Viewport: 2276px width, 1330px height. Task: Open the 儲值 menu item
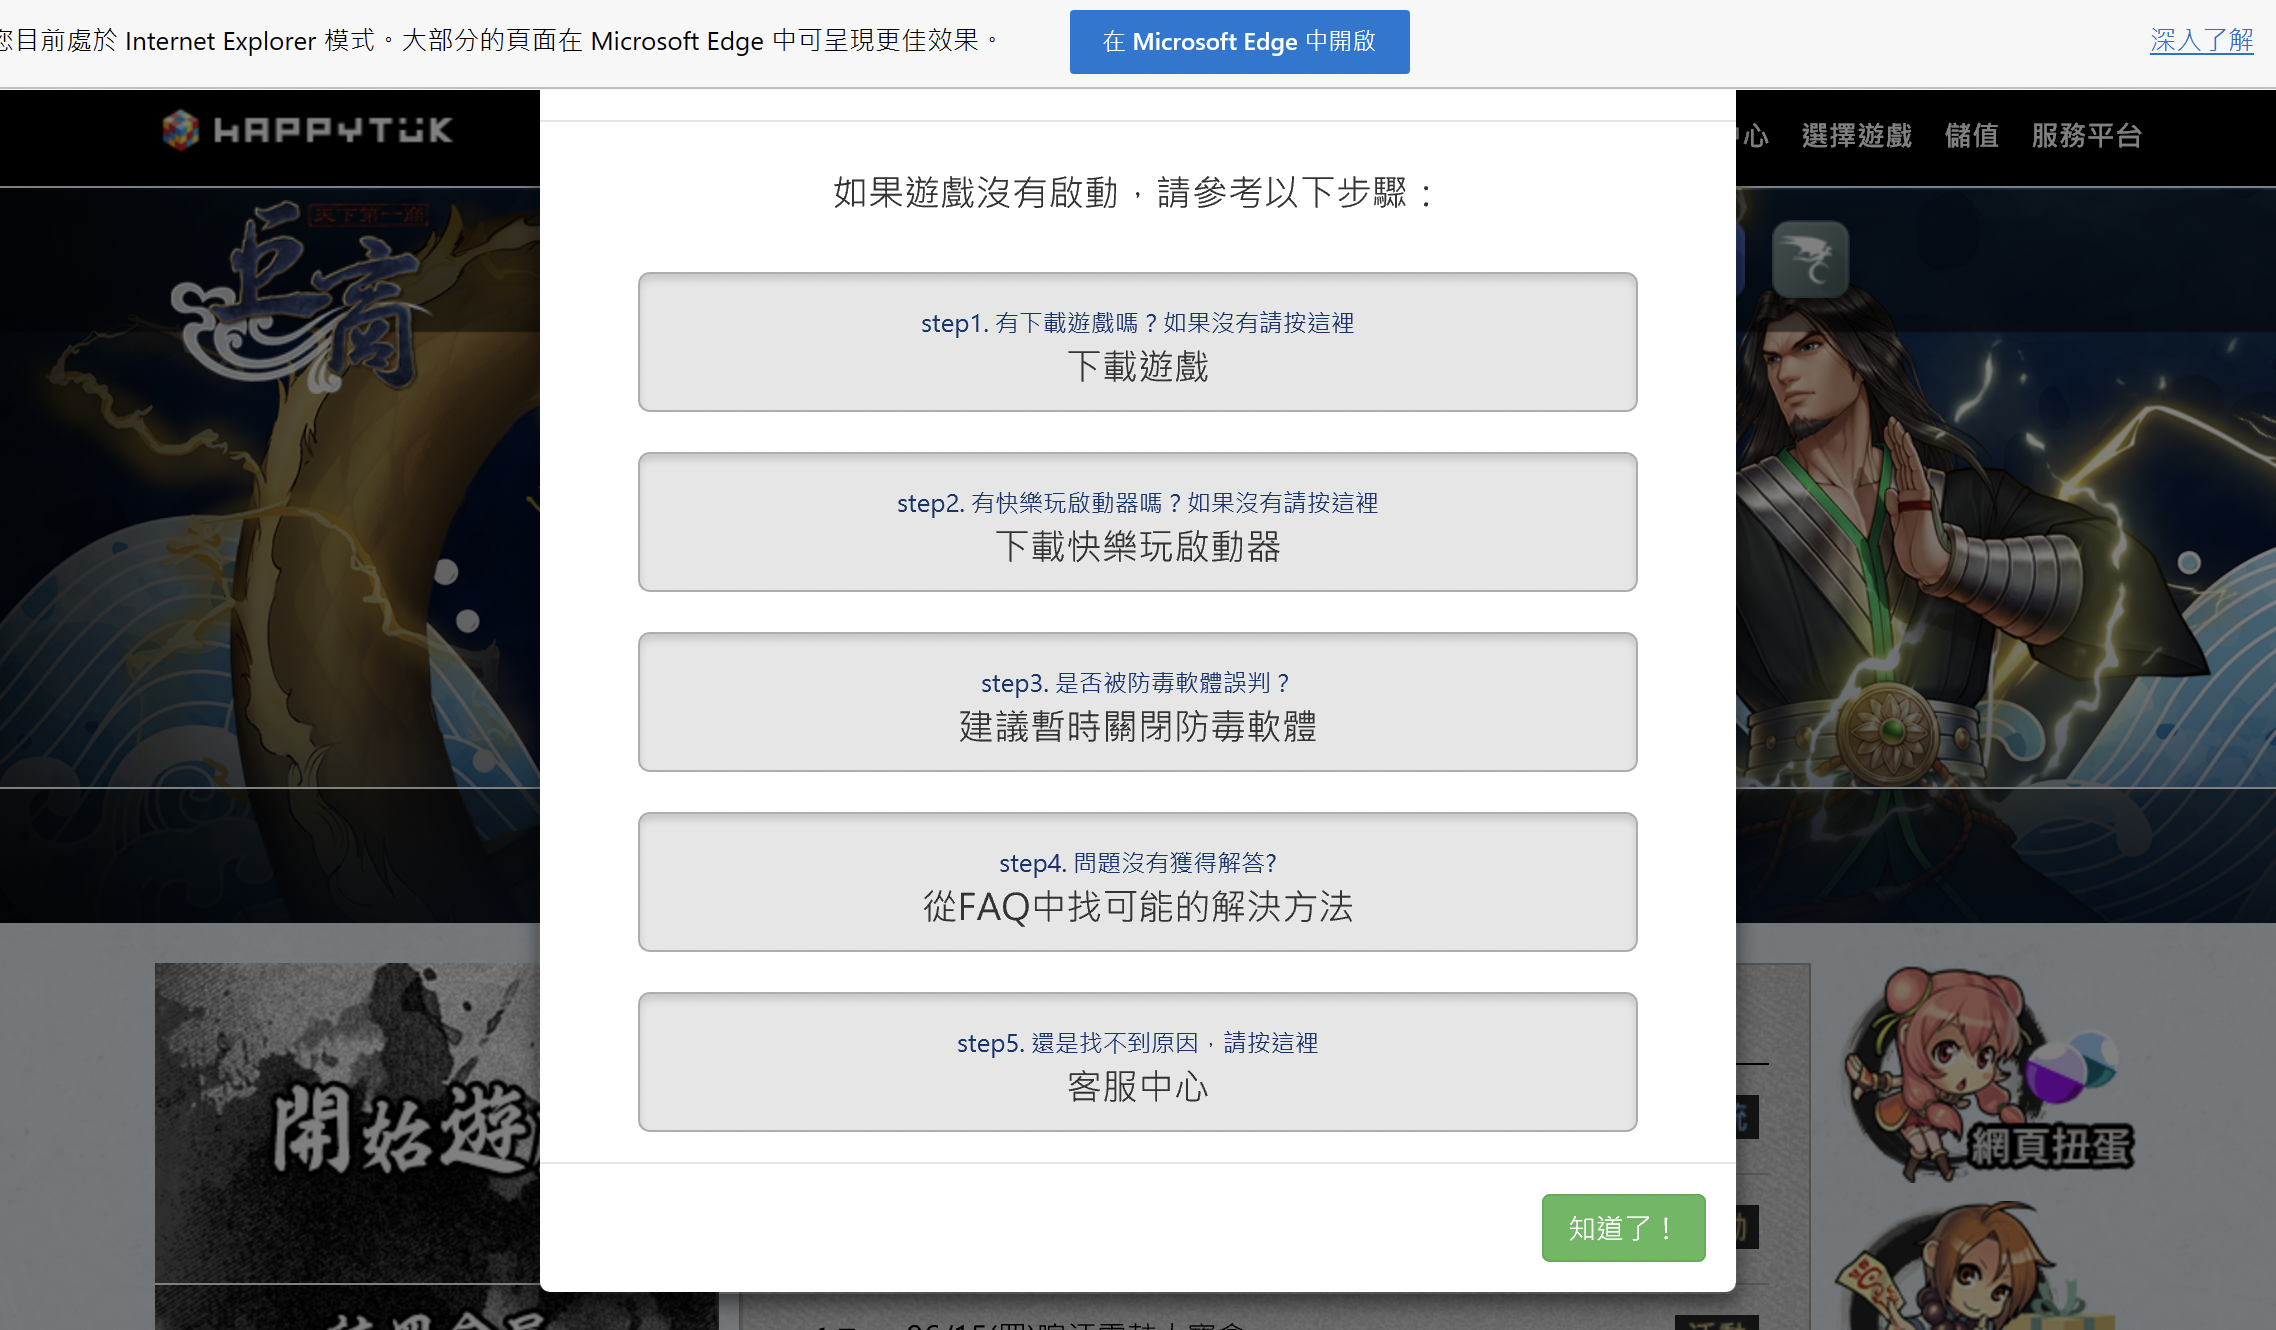[x=1971, y=135]
